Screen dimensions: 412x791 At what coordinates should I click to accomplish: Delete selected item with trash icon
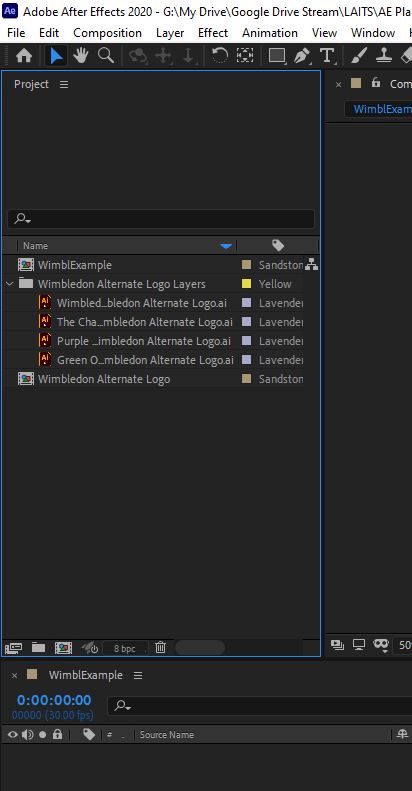coord(160,648)
